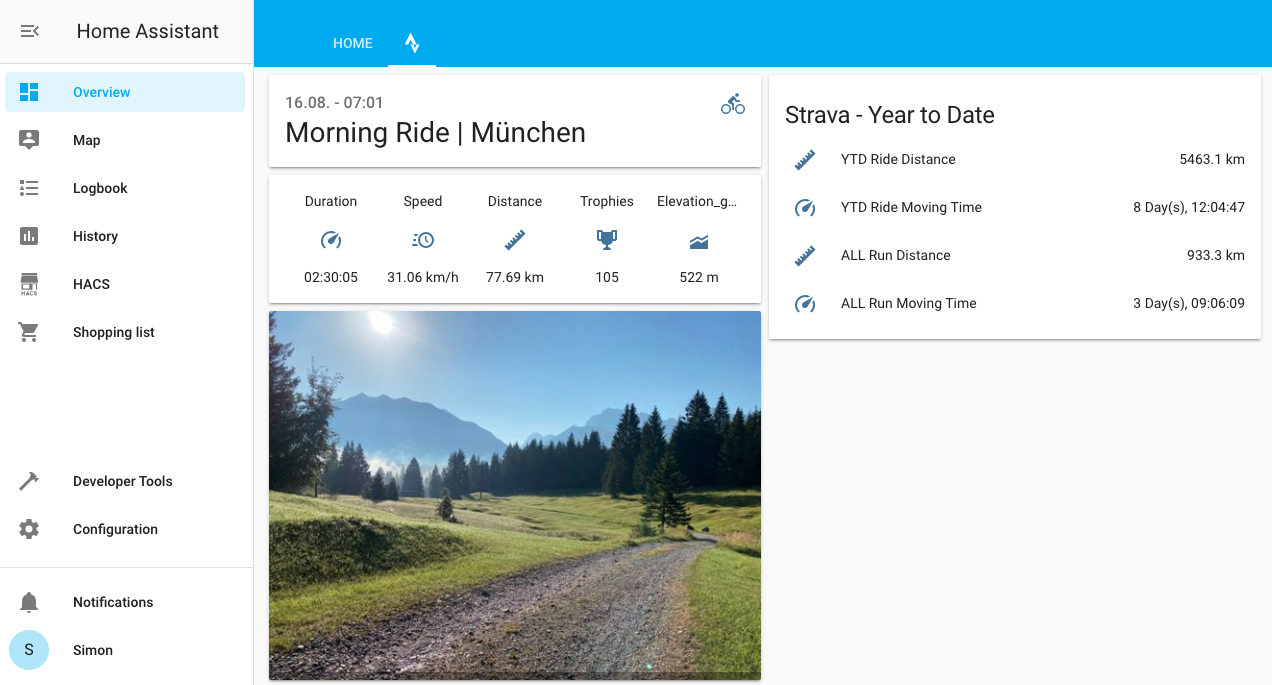The width and height of the screenshot is (1272, 685).
Task: Click the 105 trophies value
Action: pyautogui.click(x=607, y=277)
